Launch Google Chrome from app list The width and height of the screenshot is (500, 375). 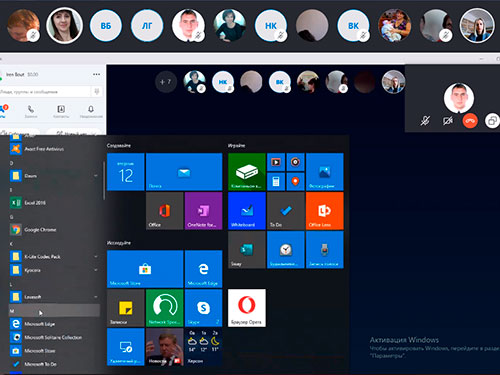point(54,230)
